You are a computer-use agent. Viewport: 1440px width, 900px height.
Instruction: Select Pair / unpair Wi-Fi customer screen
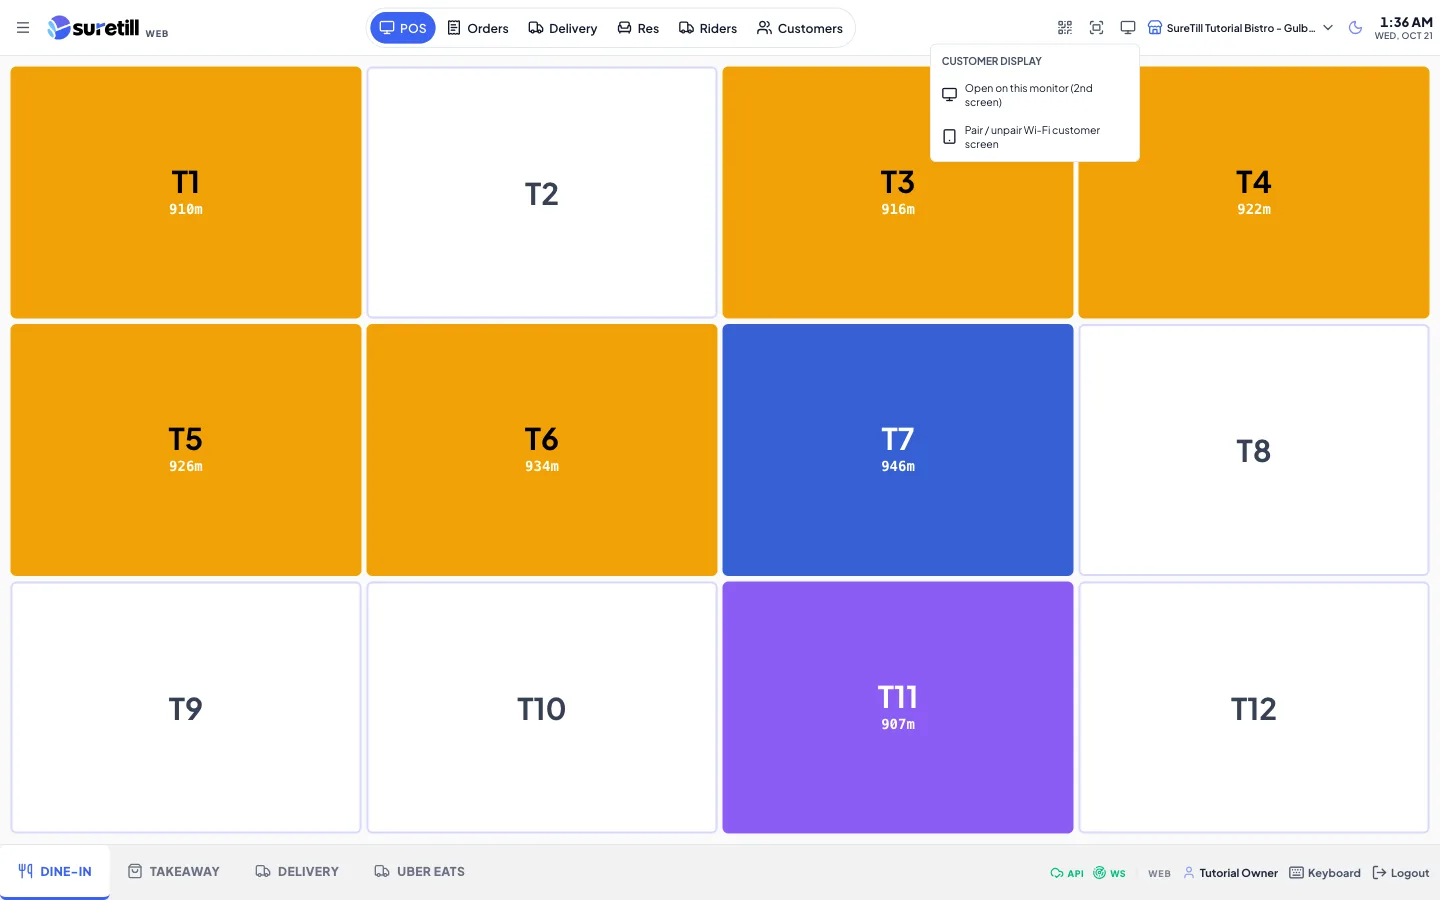click(1035, 137)
